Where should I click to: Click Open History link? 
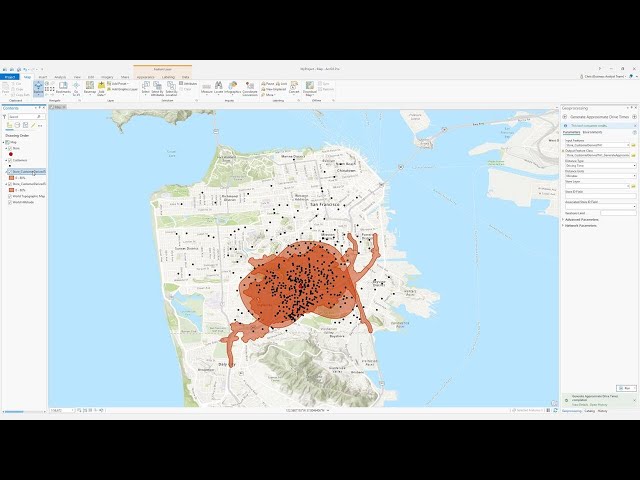(x=598, y=404)
